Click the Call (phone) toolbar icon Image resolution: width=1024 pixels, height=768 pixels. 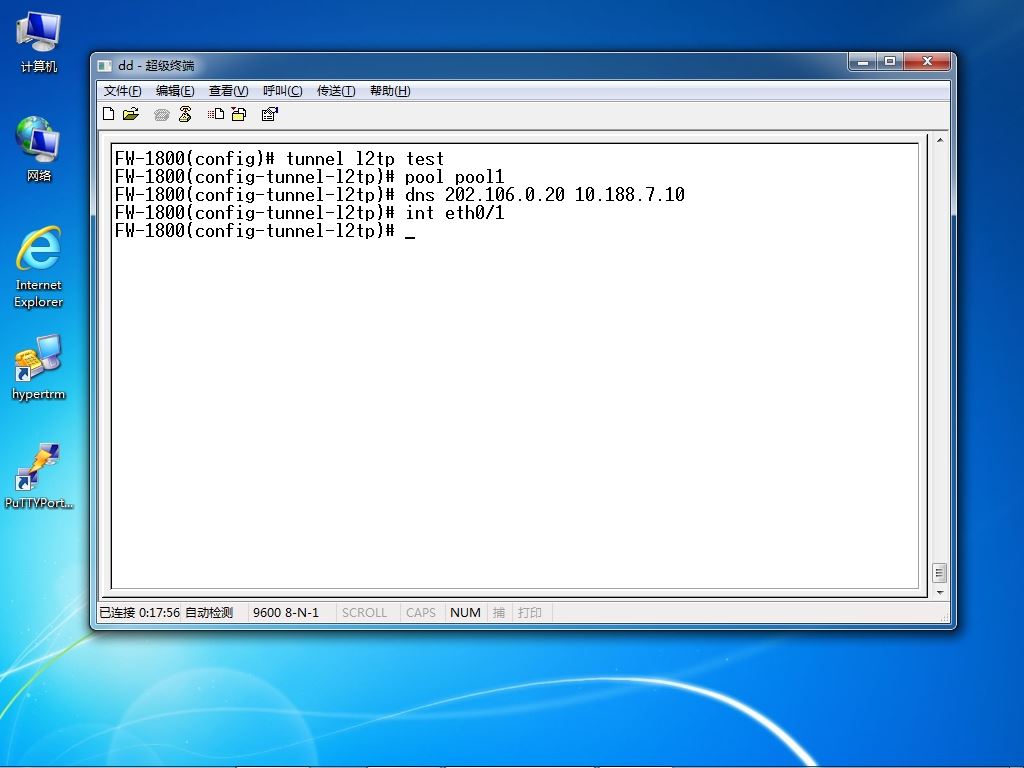[x=161, y=115]
